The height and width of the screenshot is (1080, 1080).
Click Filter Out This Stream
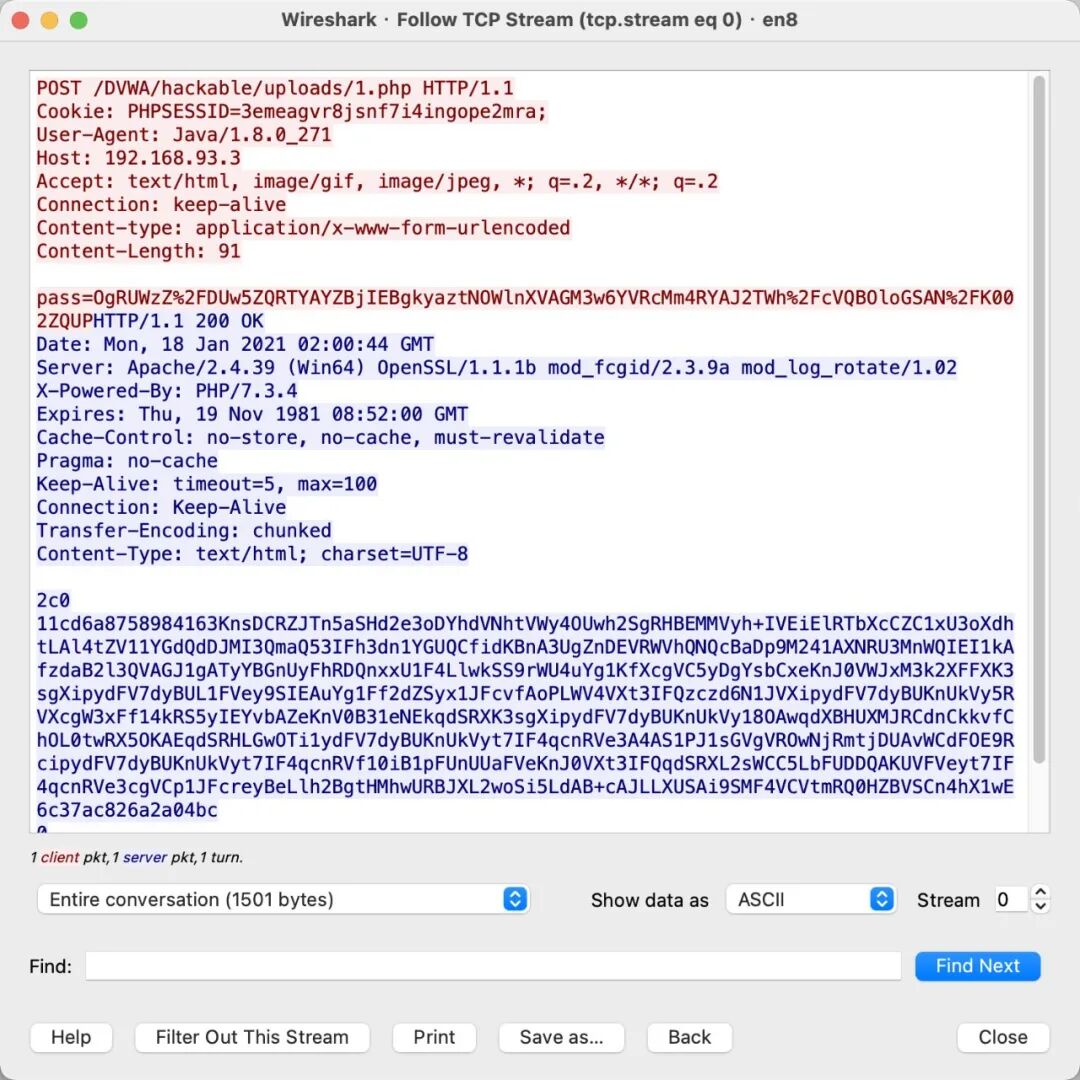[251, 1037]
